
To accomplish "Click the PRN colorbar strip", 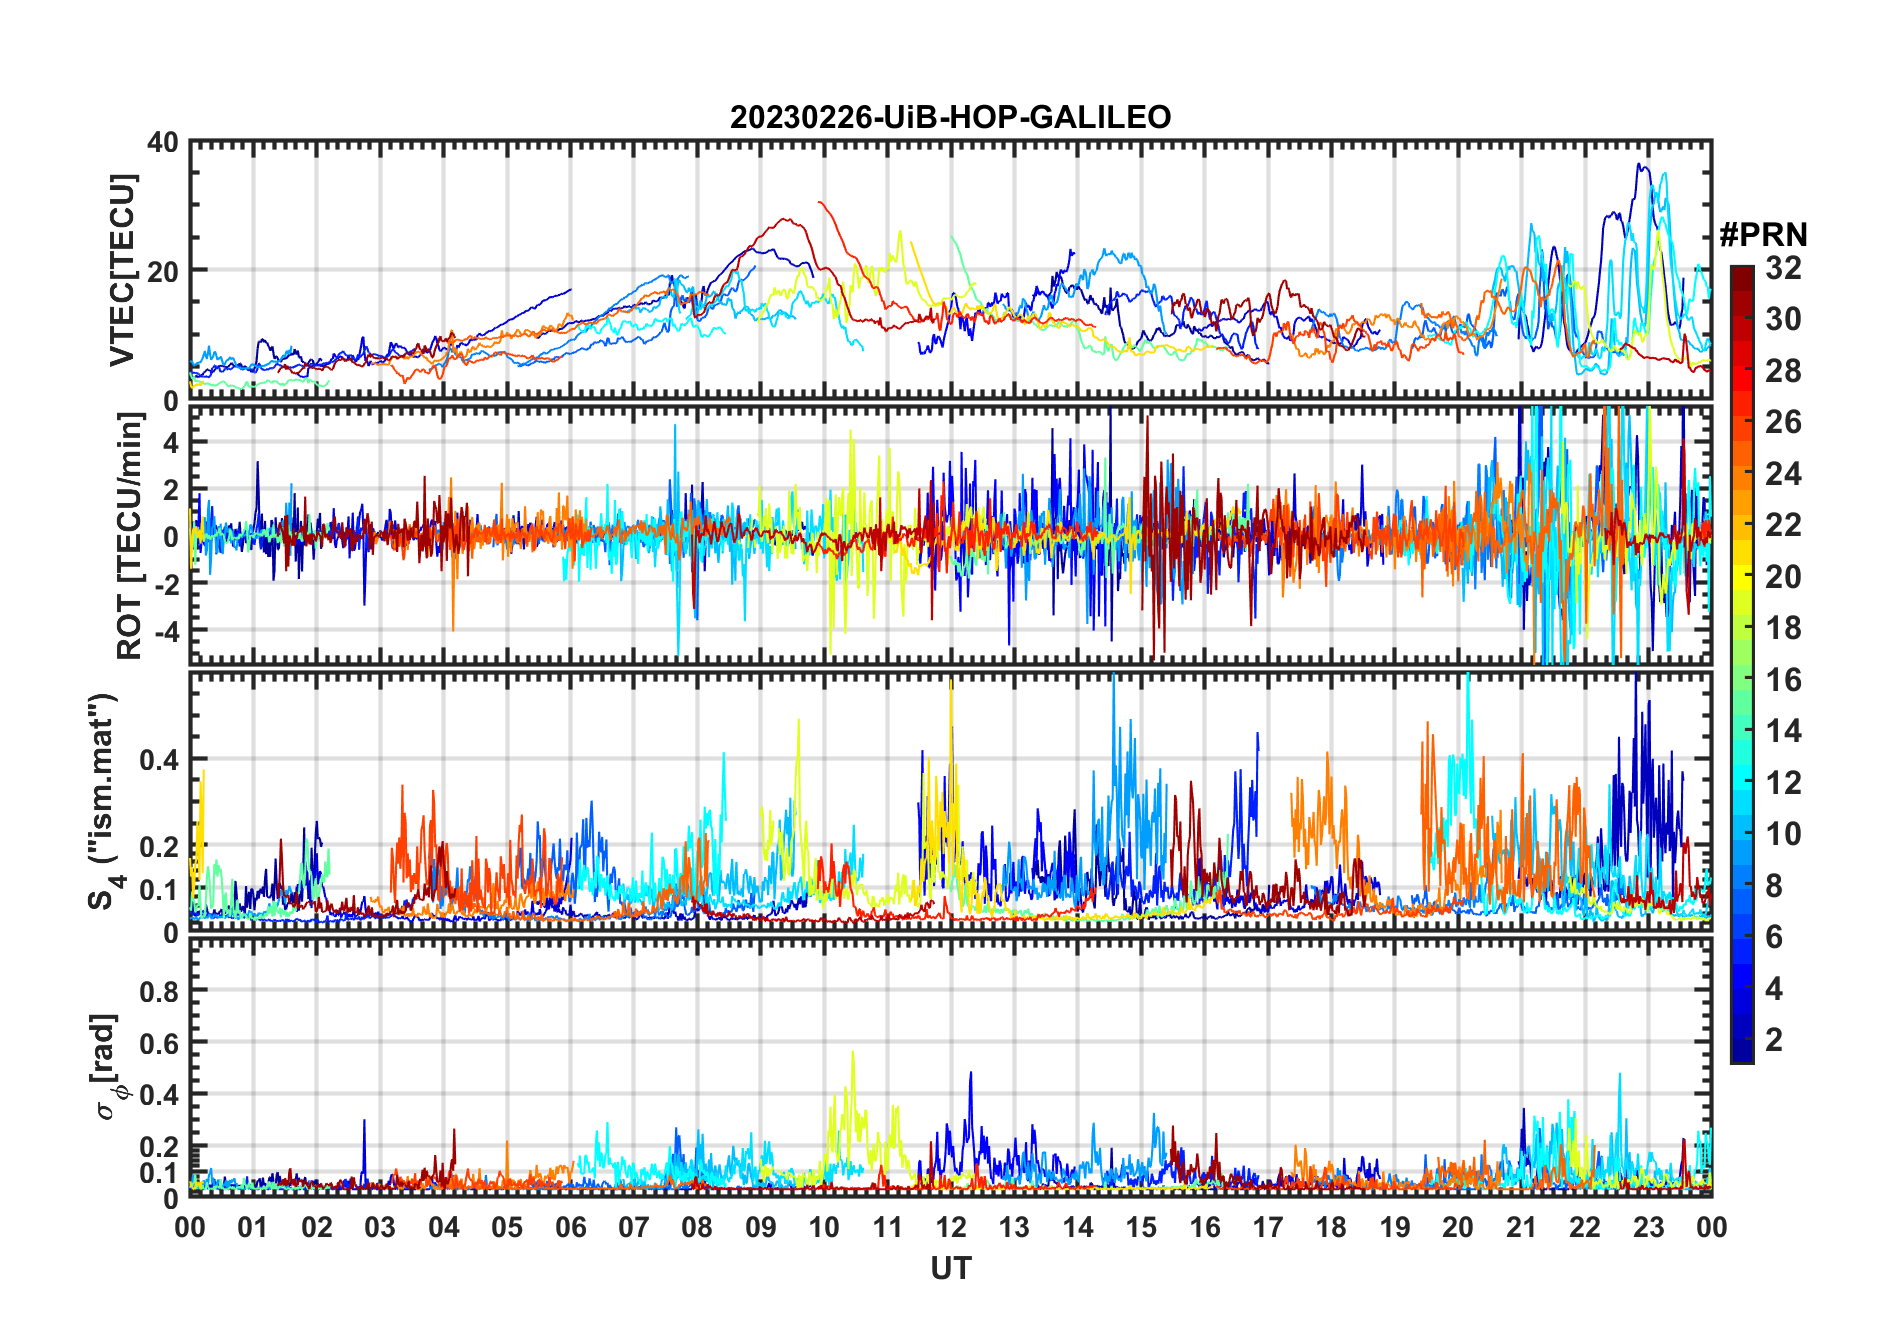I will (1742, 664).
